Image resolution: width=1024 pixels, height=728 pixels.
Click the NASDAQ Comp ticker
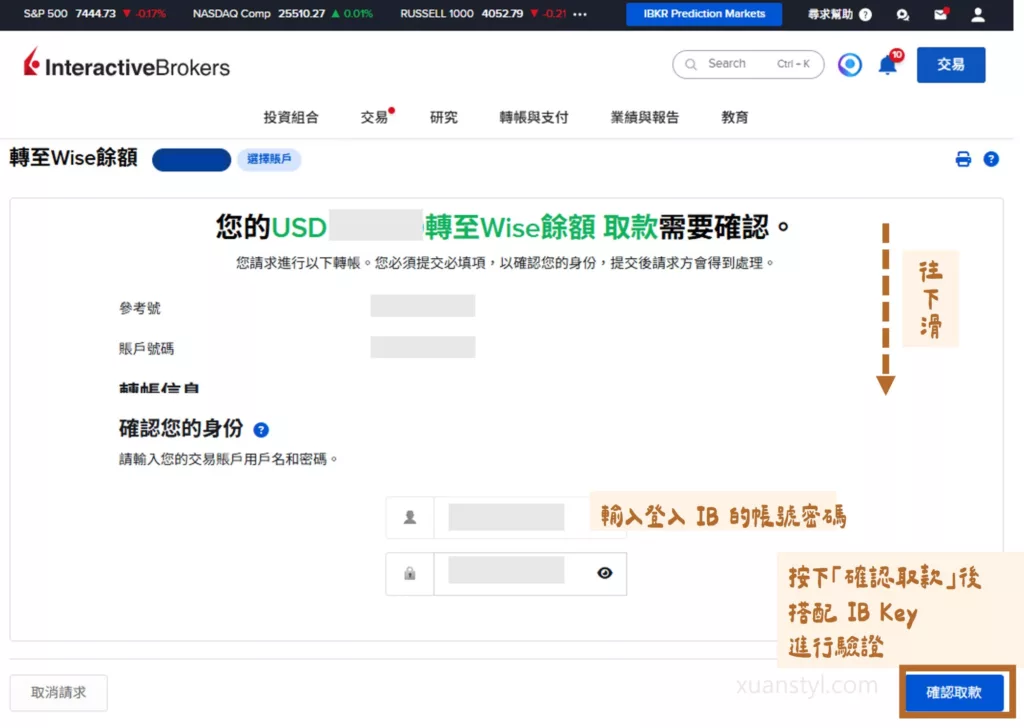click(x=283, y=14)
